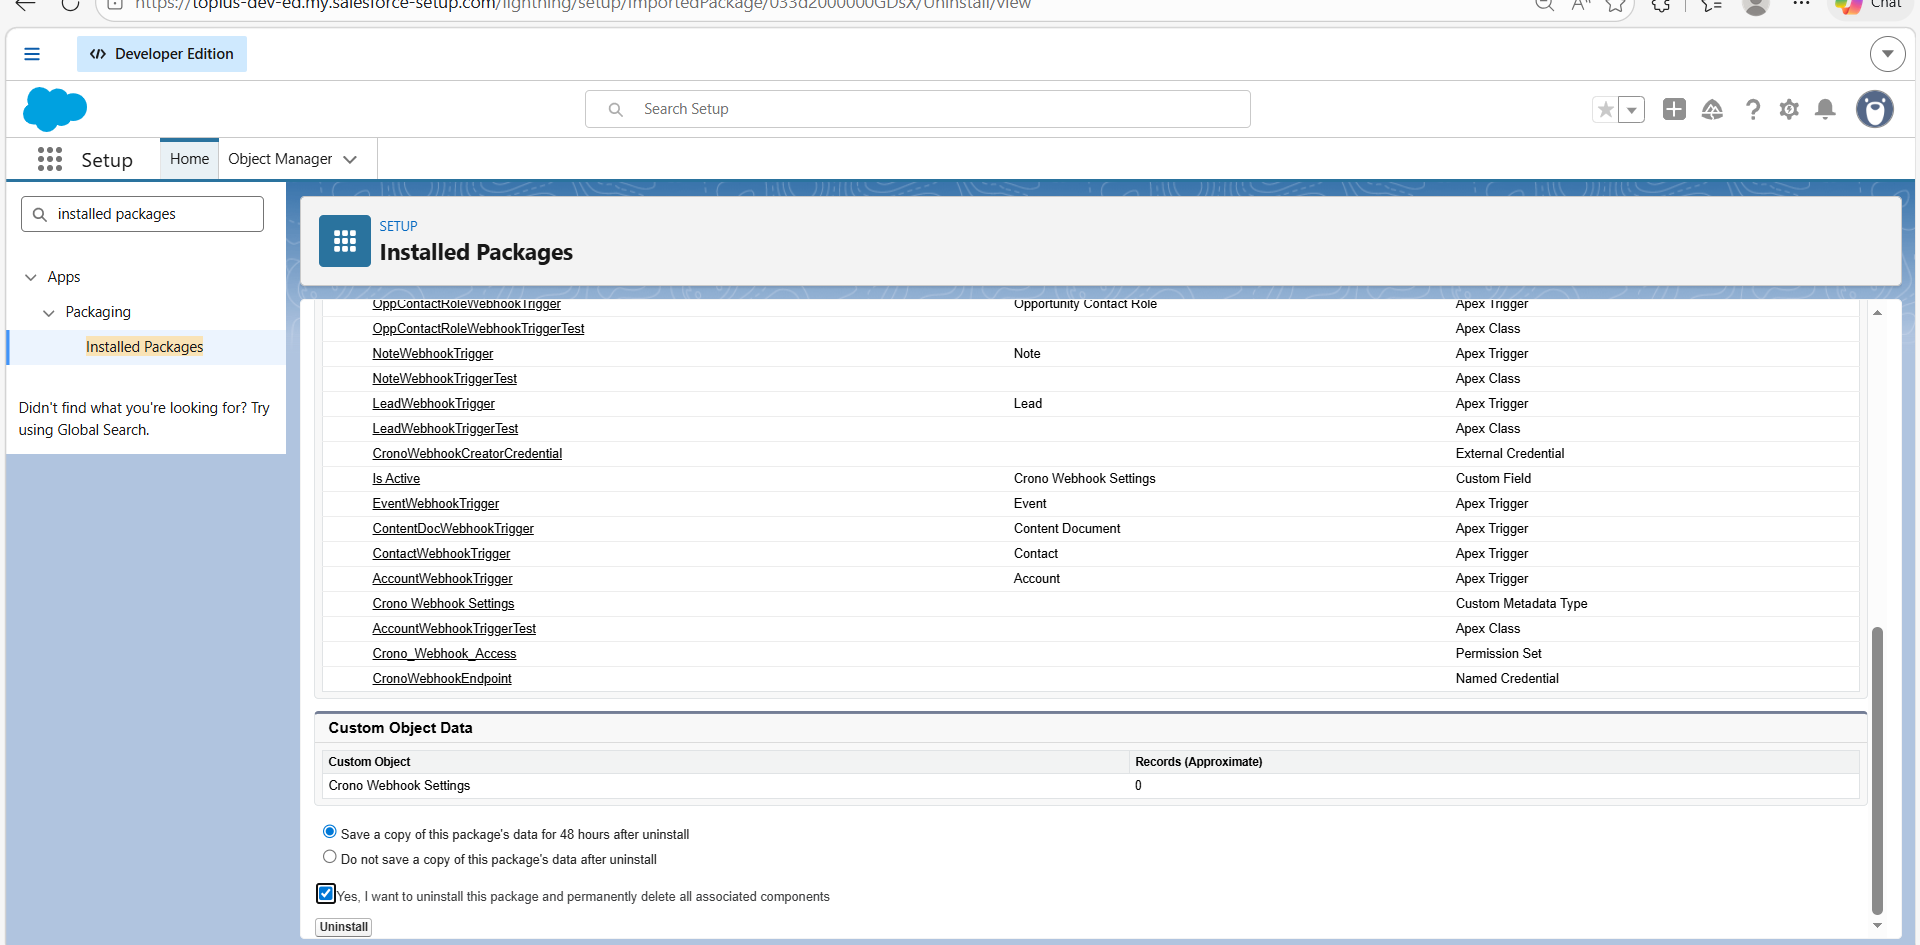Image resolution: width=1920 pixels, height=945 pixels.
Task: Click the Installed Packages header icon
Action: (345, 241)
